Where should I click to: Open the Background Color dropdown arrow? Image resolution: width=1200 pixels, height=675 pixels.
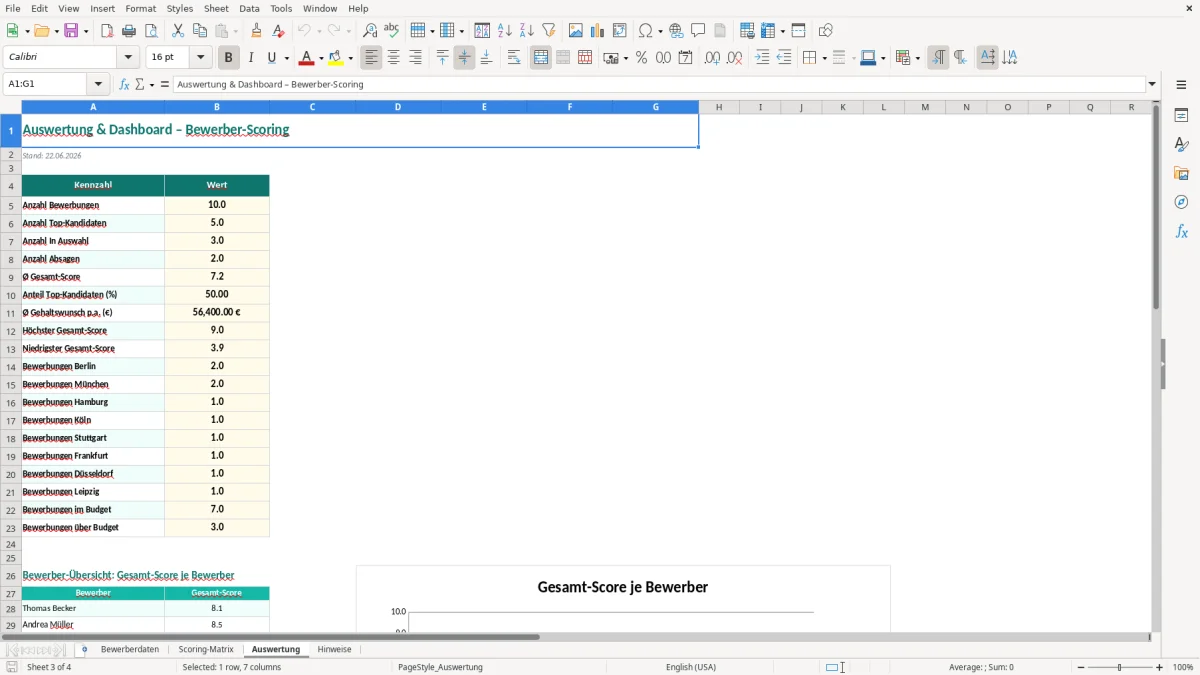[x=350, y=58]
